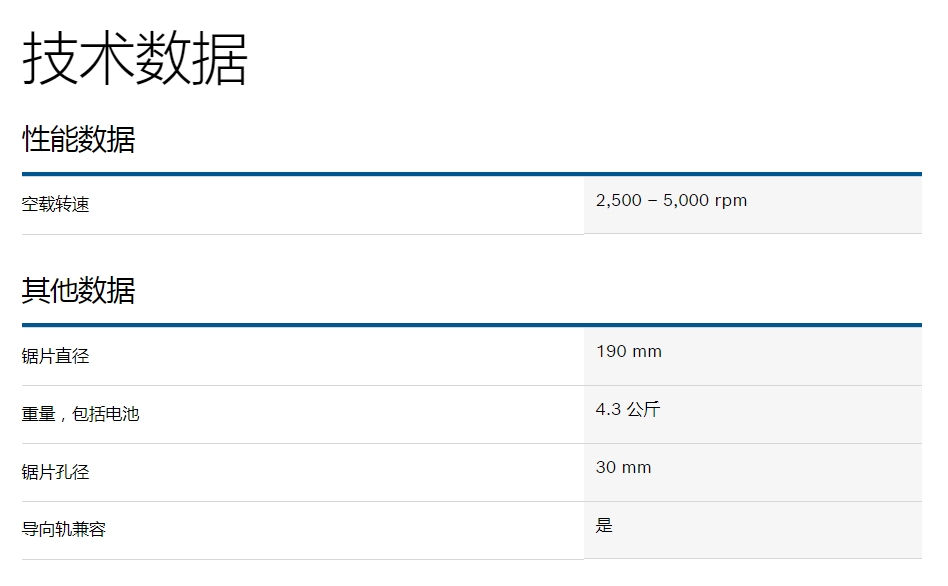Click the mm unit after 30

tap(637, 468)
